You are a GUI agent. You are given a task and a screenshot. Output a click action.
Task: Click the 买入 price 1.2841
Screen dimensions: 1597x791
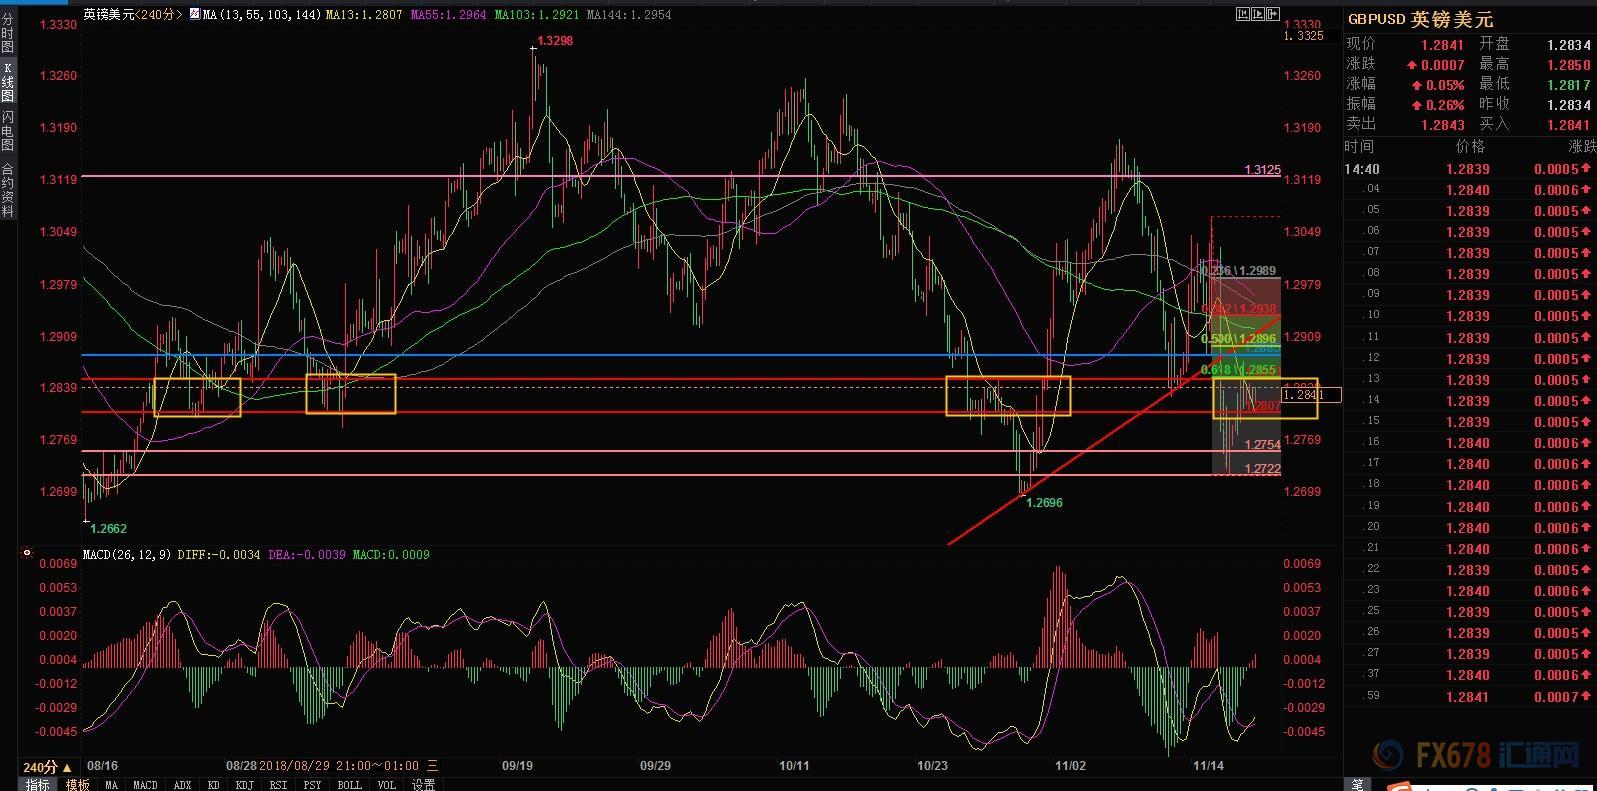(x=1568, y=125)
